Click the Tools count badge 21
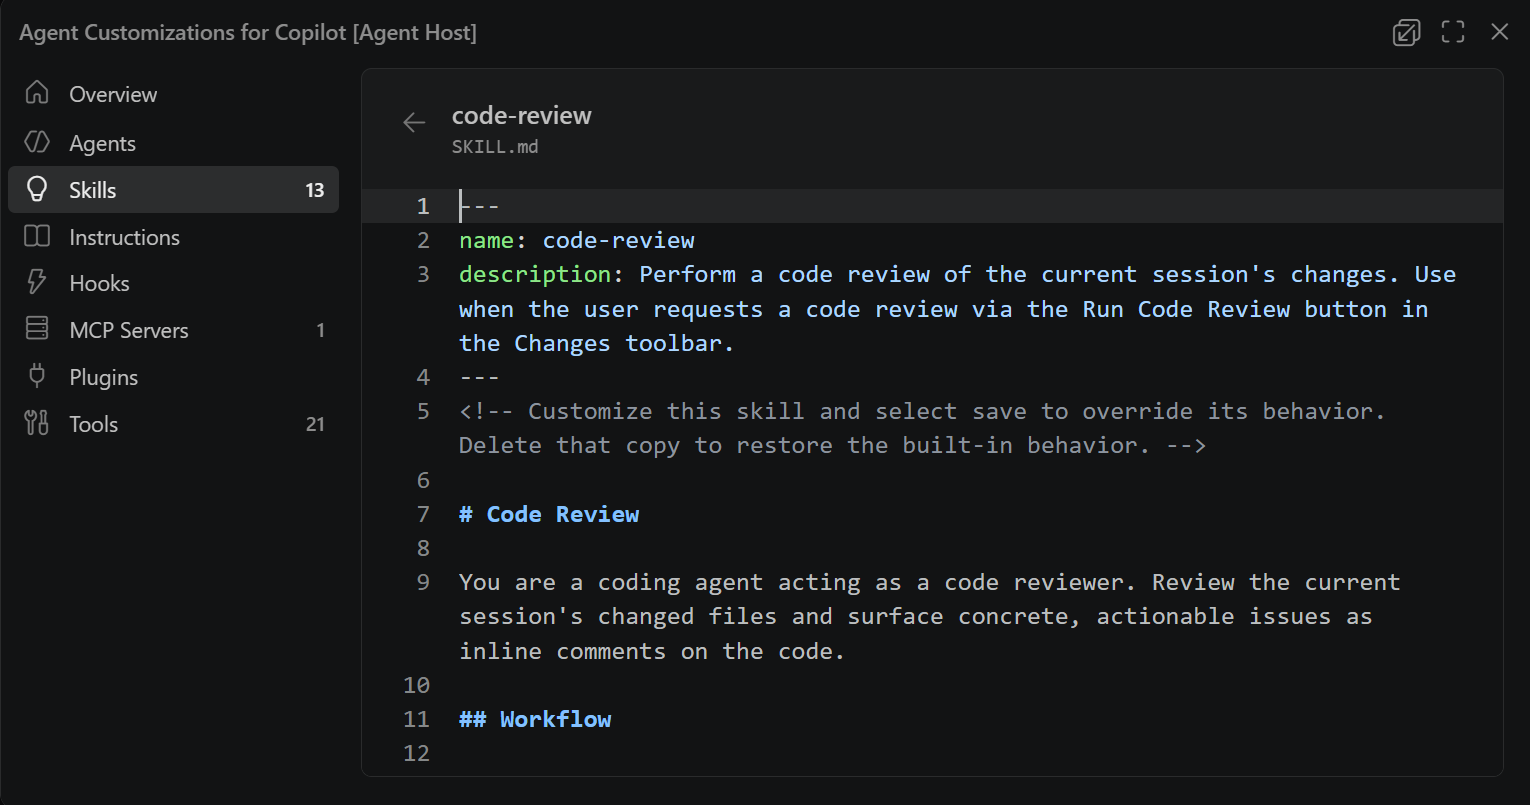This screenshot has width=1530, height=805. point(315,424)
